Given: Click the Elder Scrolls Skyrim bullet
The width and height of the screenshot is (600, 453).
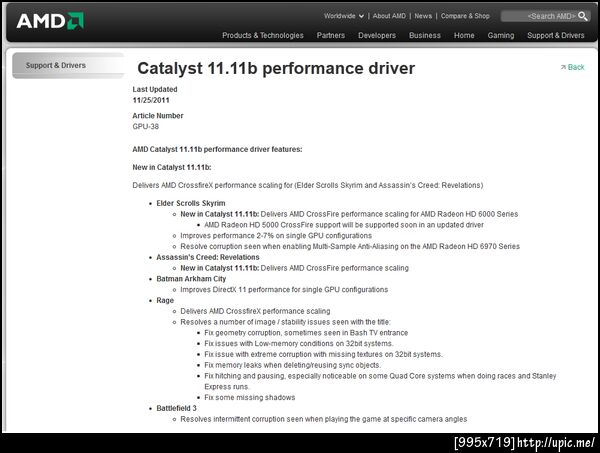Looking at the screenshot, I should tap(191, 203).
